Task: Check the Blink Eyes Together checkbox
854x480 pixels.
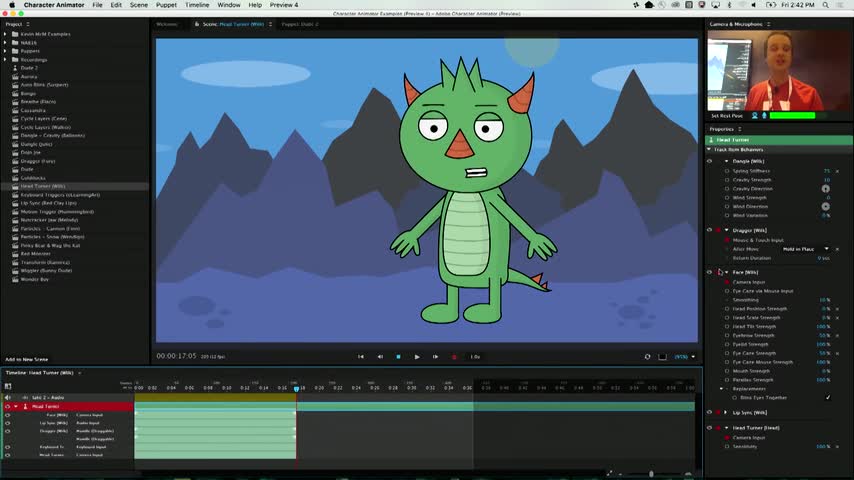Action: tap(828, 398)
